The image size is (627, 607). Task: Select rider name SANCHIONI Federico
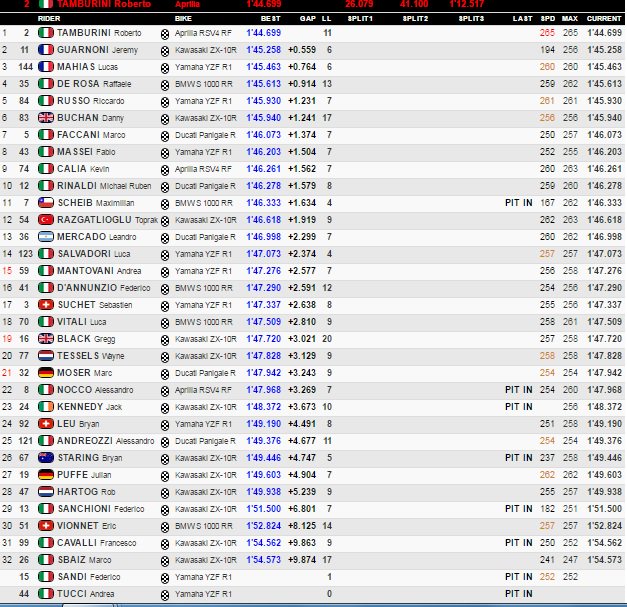[x=101, y=509]
